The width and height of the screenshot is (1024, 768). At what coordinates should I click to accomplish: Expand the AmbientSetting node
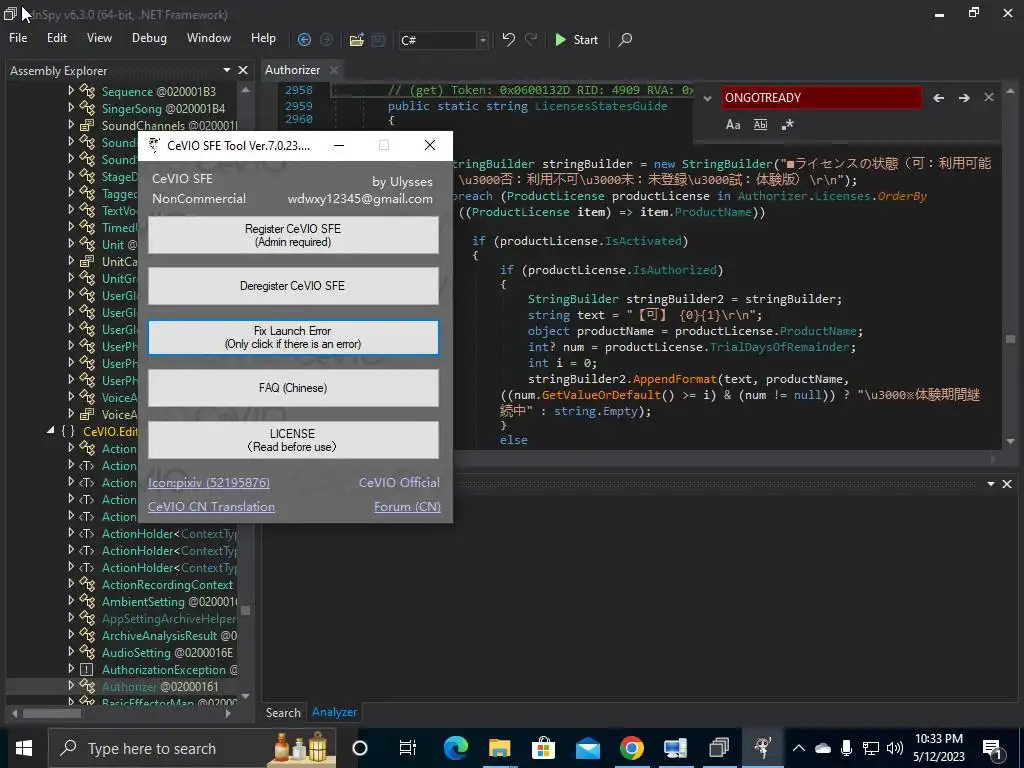(x=71, y=601)
